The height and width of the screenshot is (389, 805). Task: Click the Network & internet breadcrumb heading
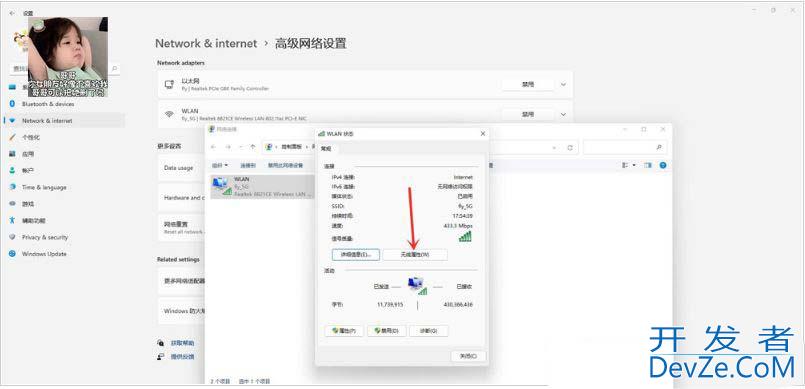[206, 44]
